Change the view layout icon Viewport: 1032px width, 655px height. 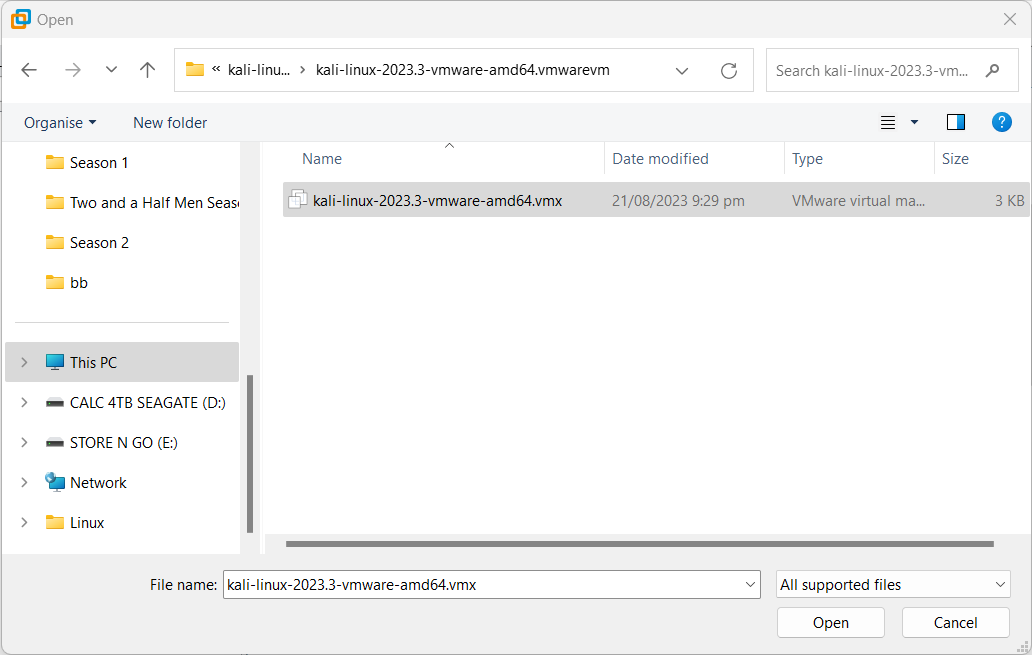(888, 122)
